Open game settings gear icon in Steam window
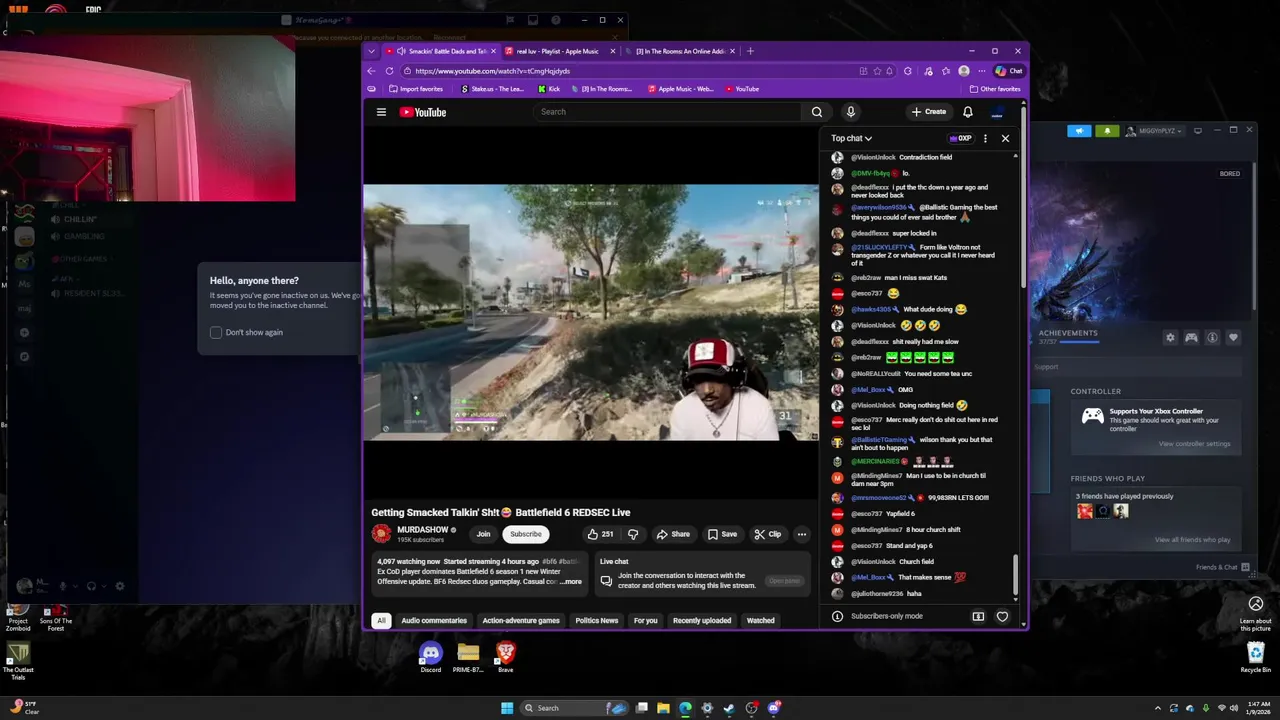The image size is (1280, 720). 1170,338
